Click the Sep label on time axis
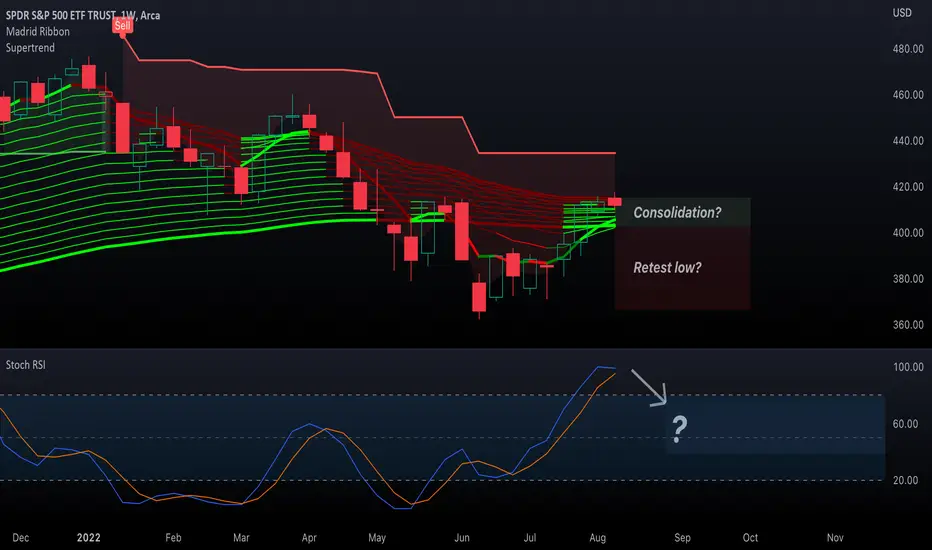Image resolution: width=932 pixels, height=550 pixels. 682,538
